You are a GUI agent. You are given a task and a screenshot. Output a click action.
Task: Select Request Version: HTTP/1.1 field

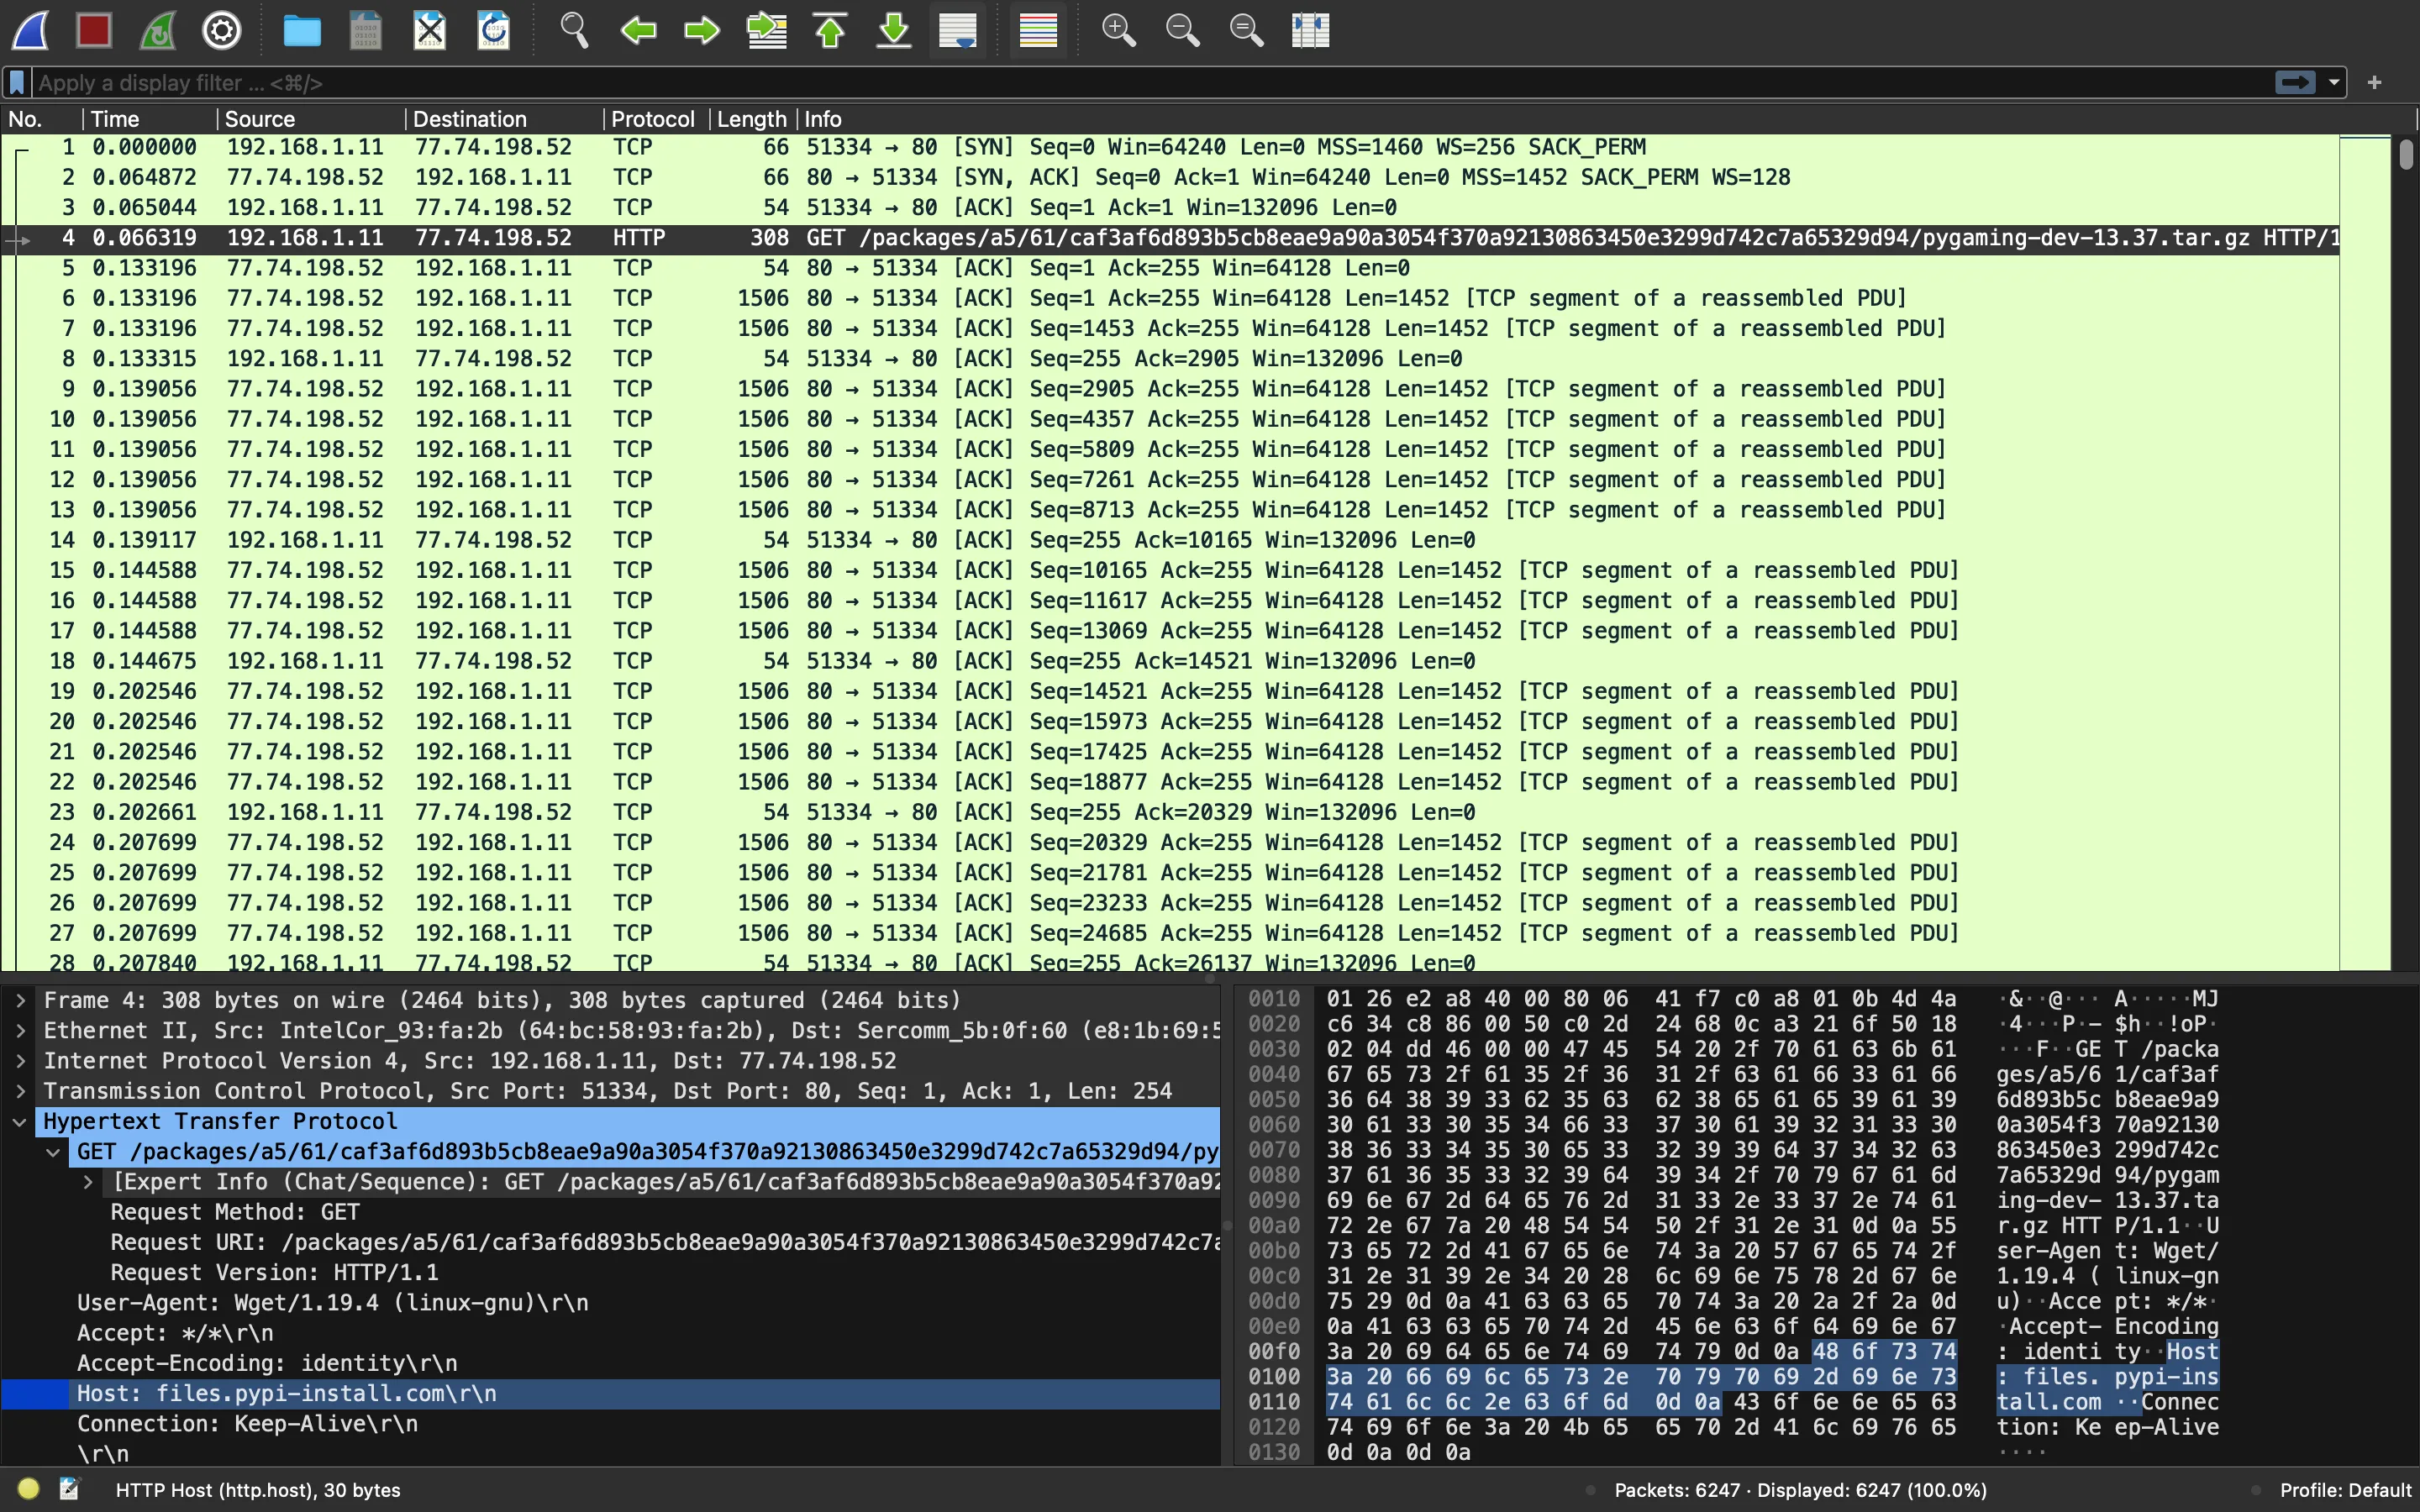pos(274,1272)
